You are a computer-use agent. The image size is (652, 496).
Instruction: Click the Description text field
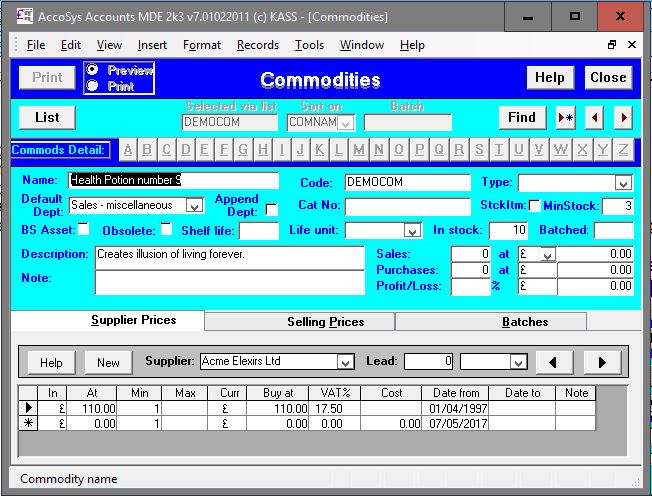(x=230, y=258)
